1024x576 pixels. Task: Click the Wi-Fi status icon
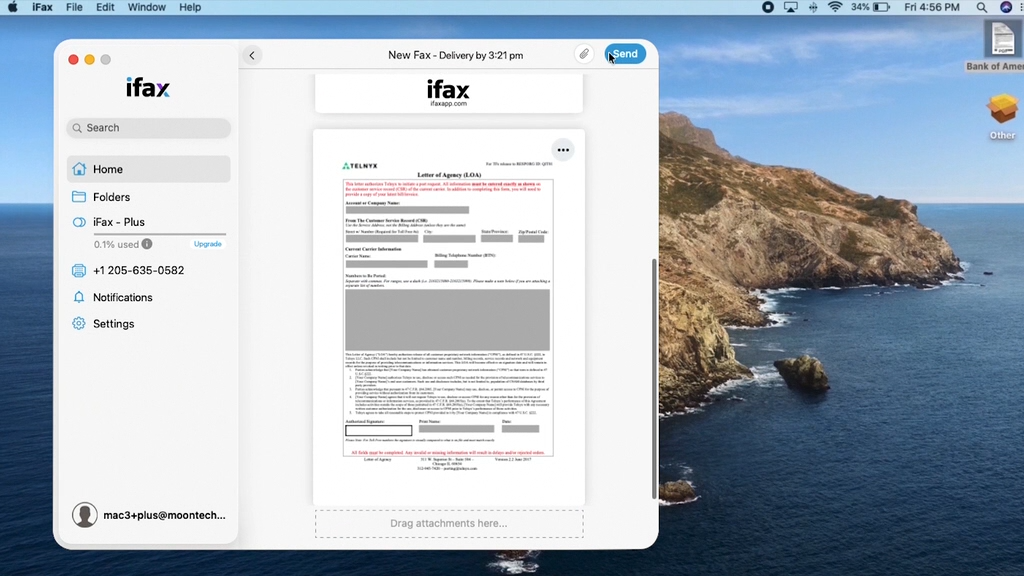(835, 7)
